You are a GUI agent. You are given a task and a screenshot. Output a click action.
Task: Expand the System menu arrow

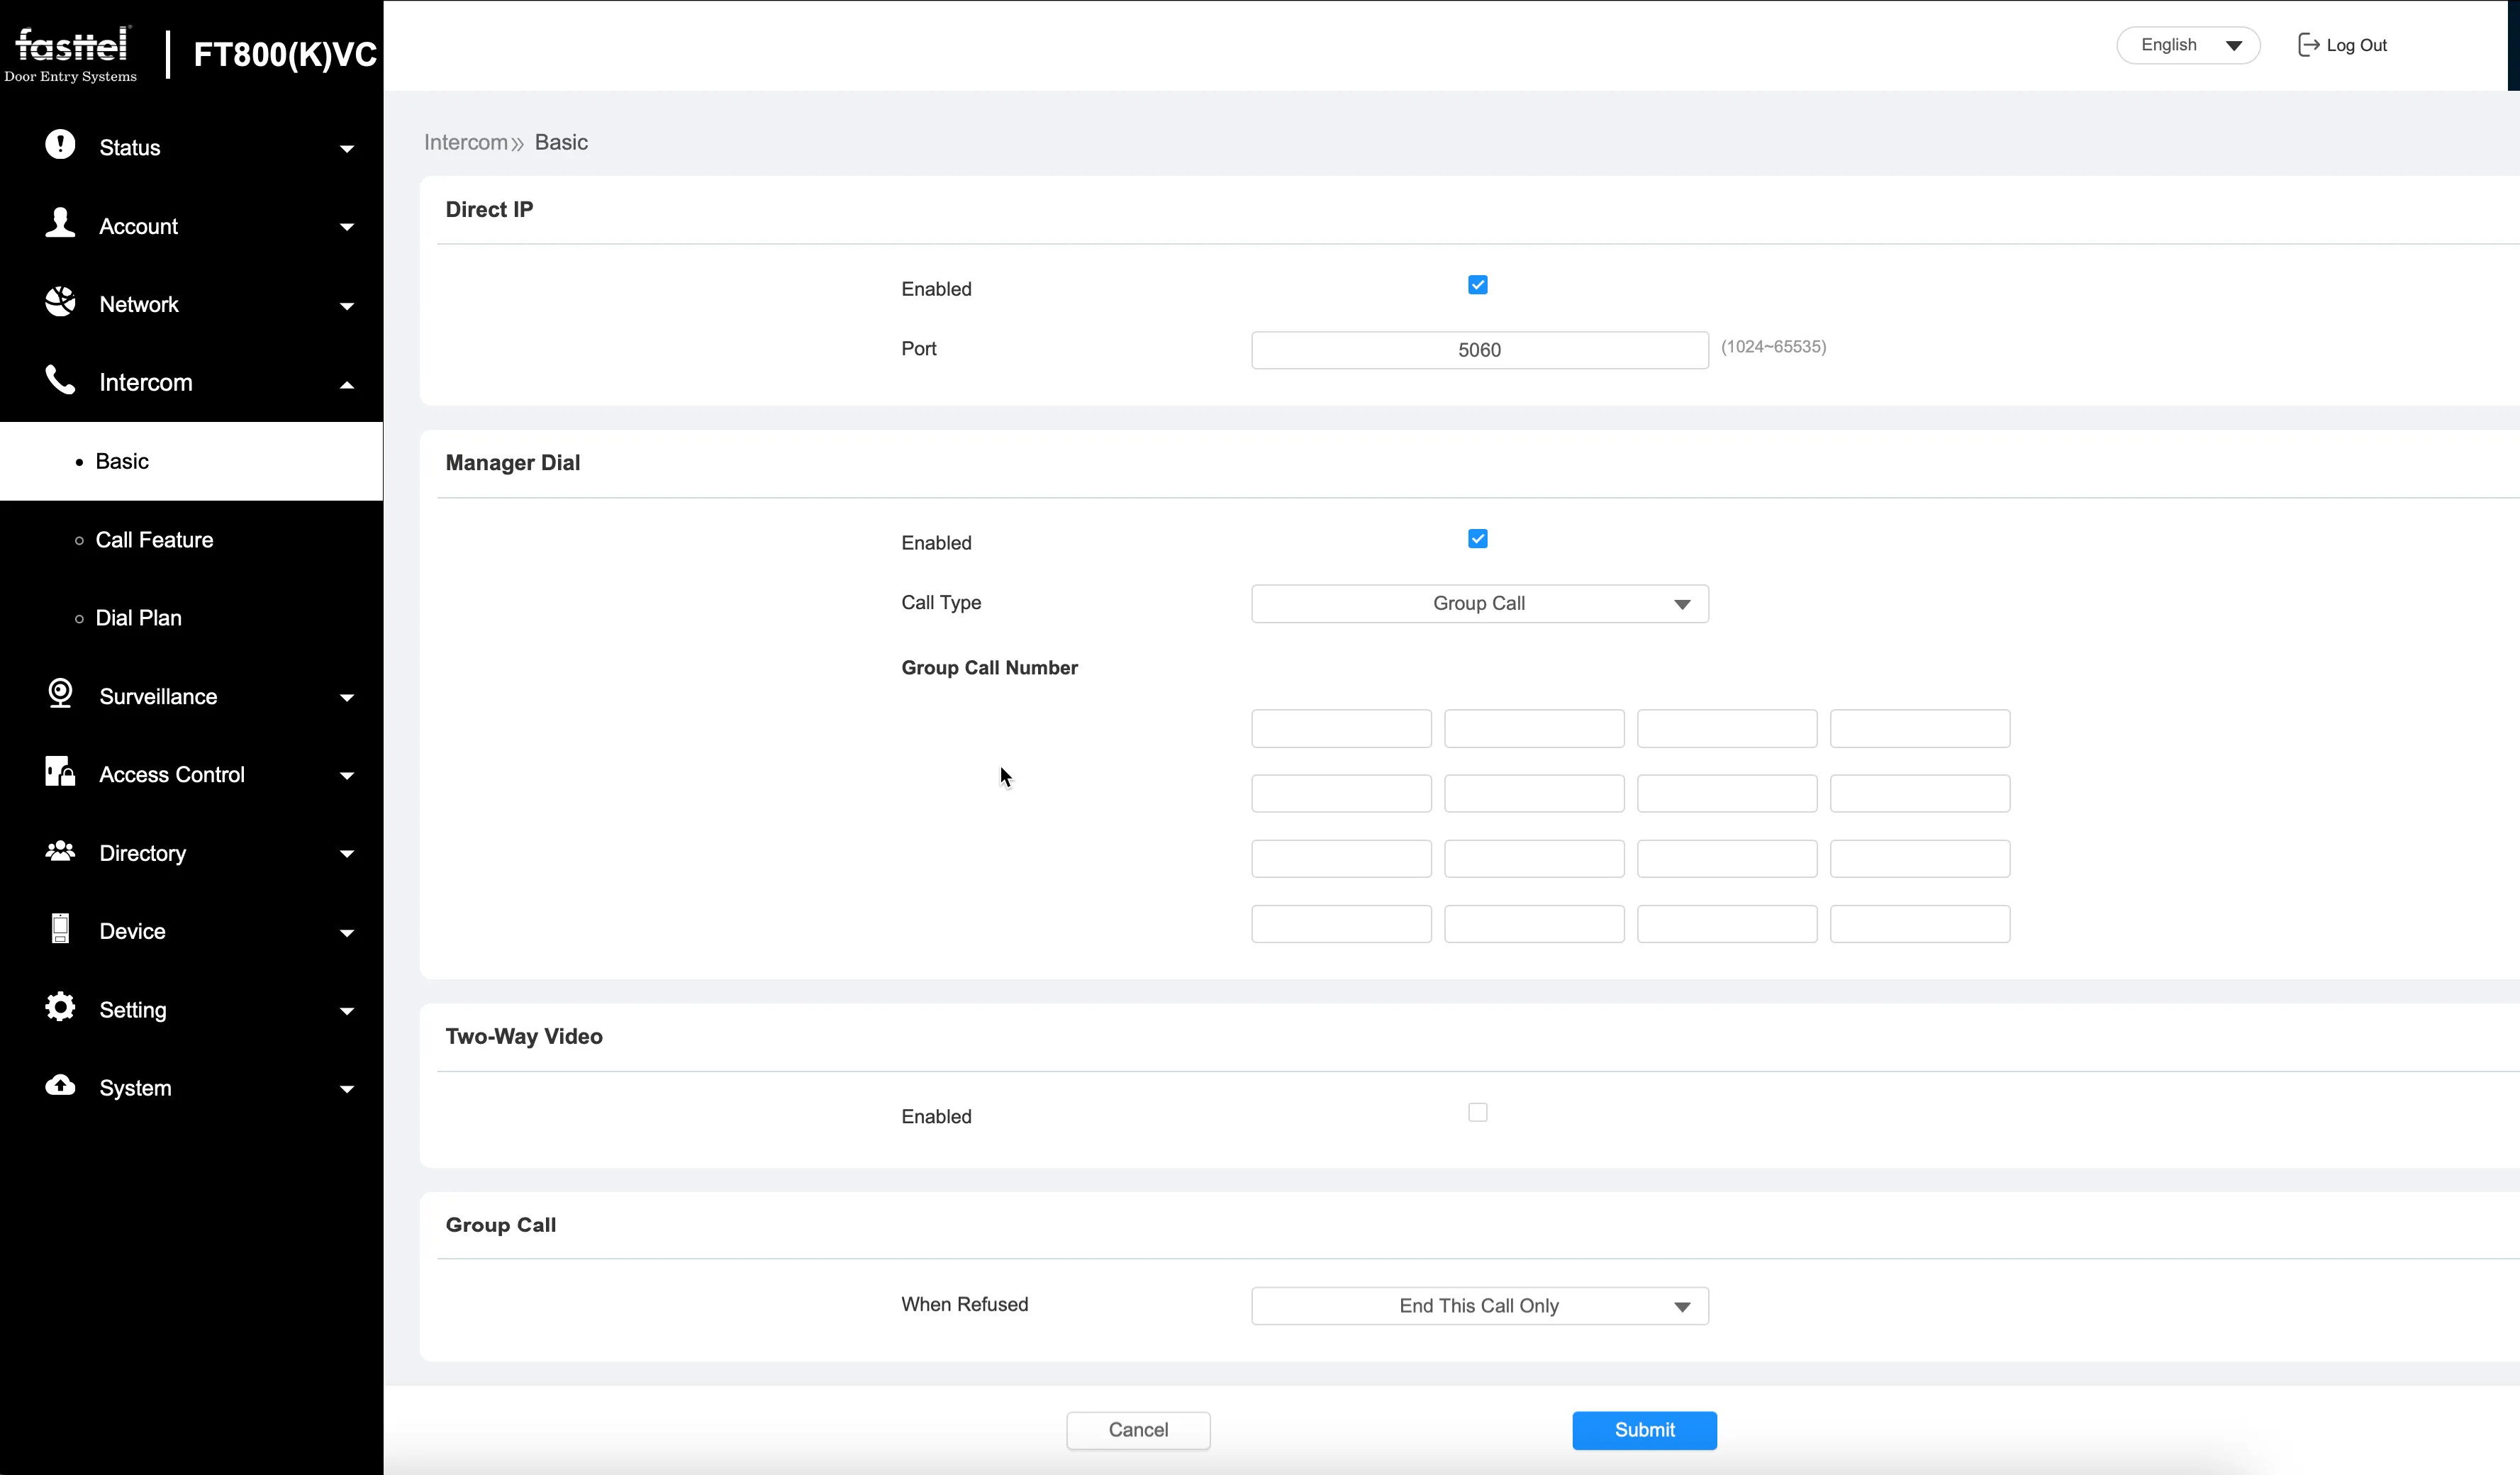click(x=347, y=1089)
